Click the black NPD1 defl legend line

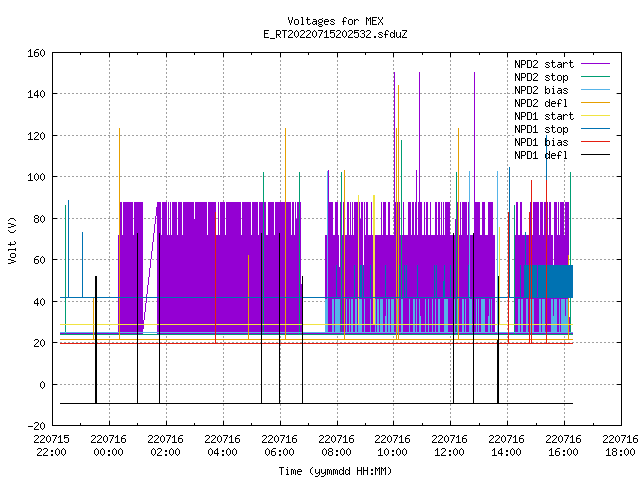click(x=595, y=155)
